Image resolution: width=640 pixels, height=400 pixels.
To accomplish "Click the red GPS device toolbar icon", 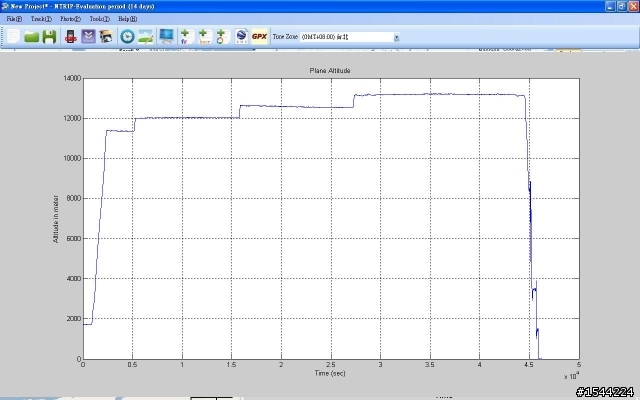I will pyautogui.click(x=71, y=37).
